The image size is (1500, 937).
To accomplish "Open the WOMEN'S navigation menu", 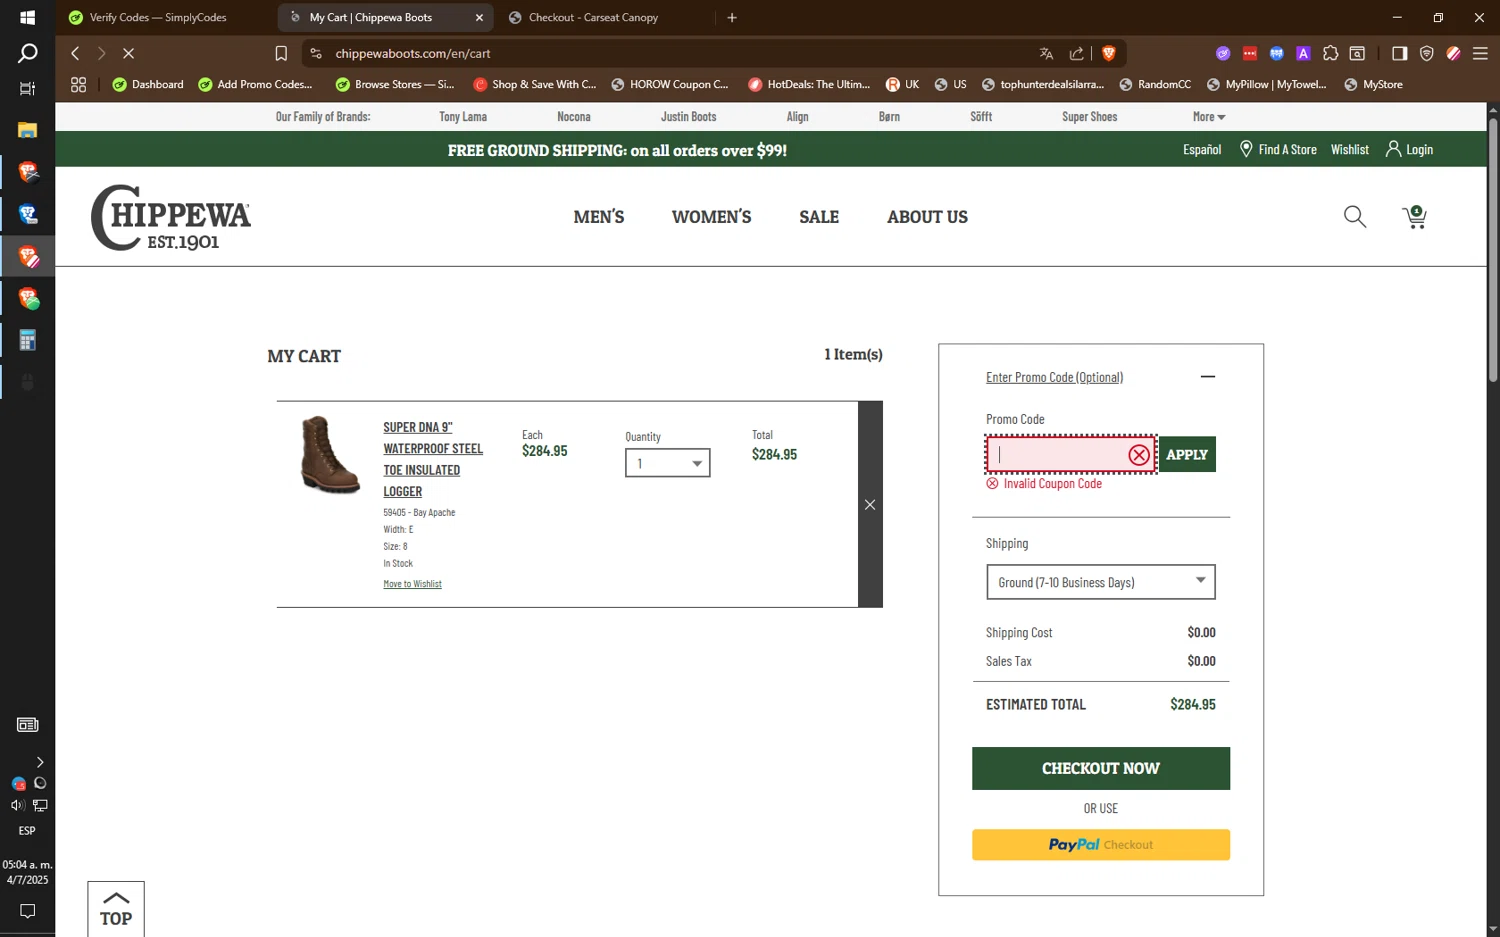I will [x=711, y=217].
